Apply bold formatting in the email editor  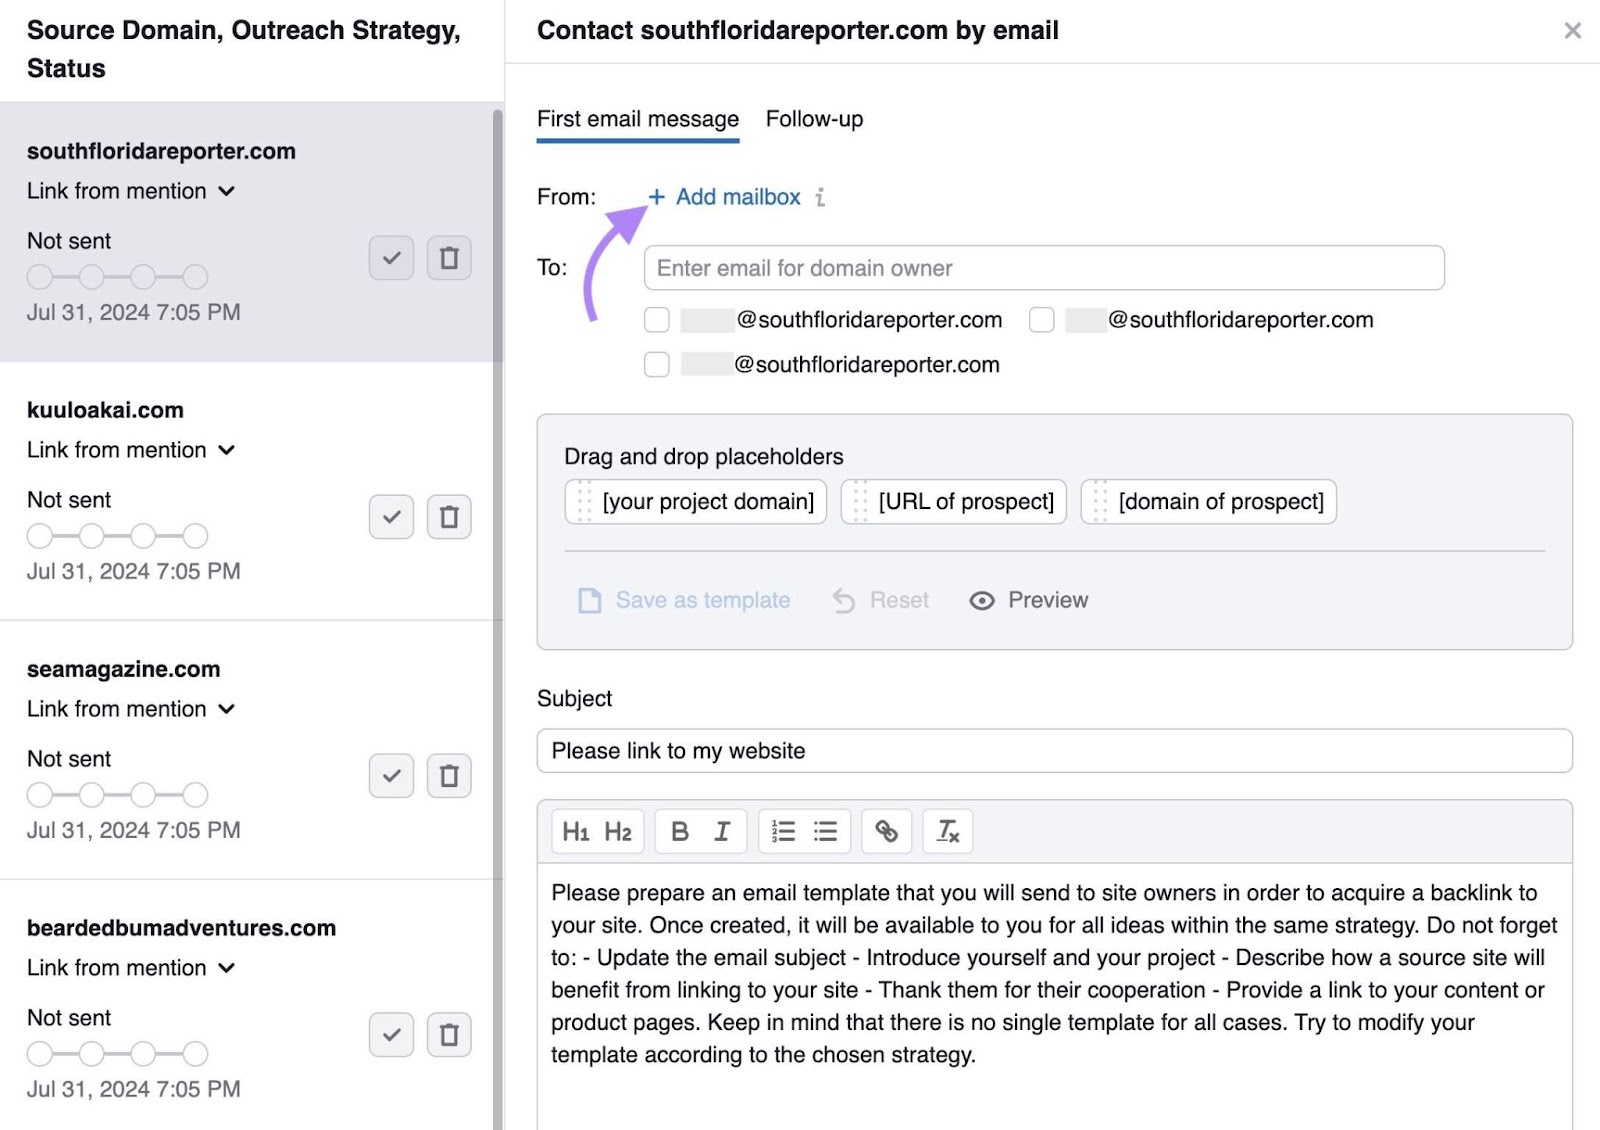coord(681,831)
